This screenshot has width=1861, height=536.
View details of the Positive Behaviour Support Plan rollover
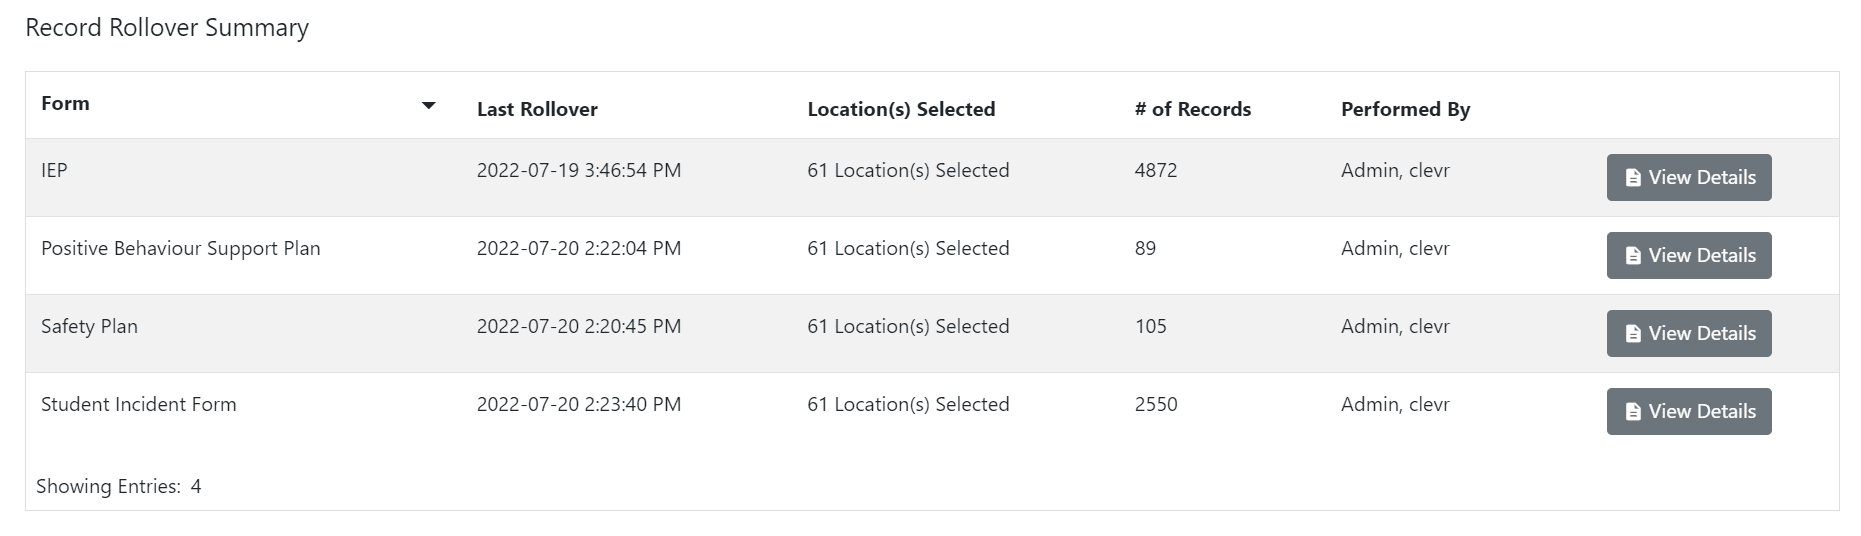coord(1689,256)
